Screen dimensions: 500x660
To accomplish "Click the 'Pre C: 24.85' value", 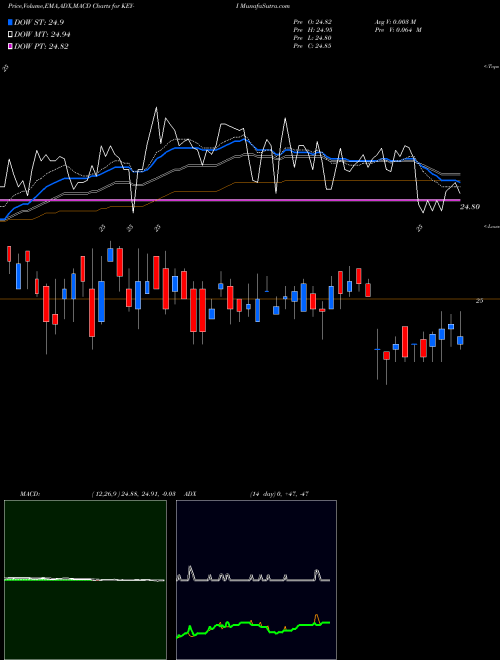I will [x=312, y=46].
